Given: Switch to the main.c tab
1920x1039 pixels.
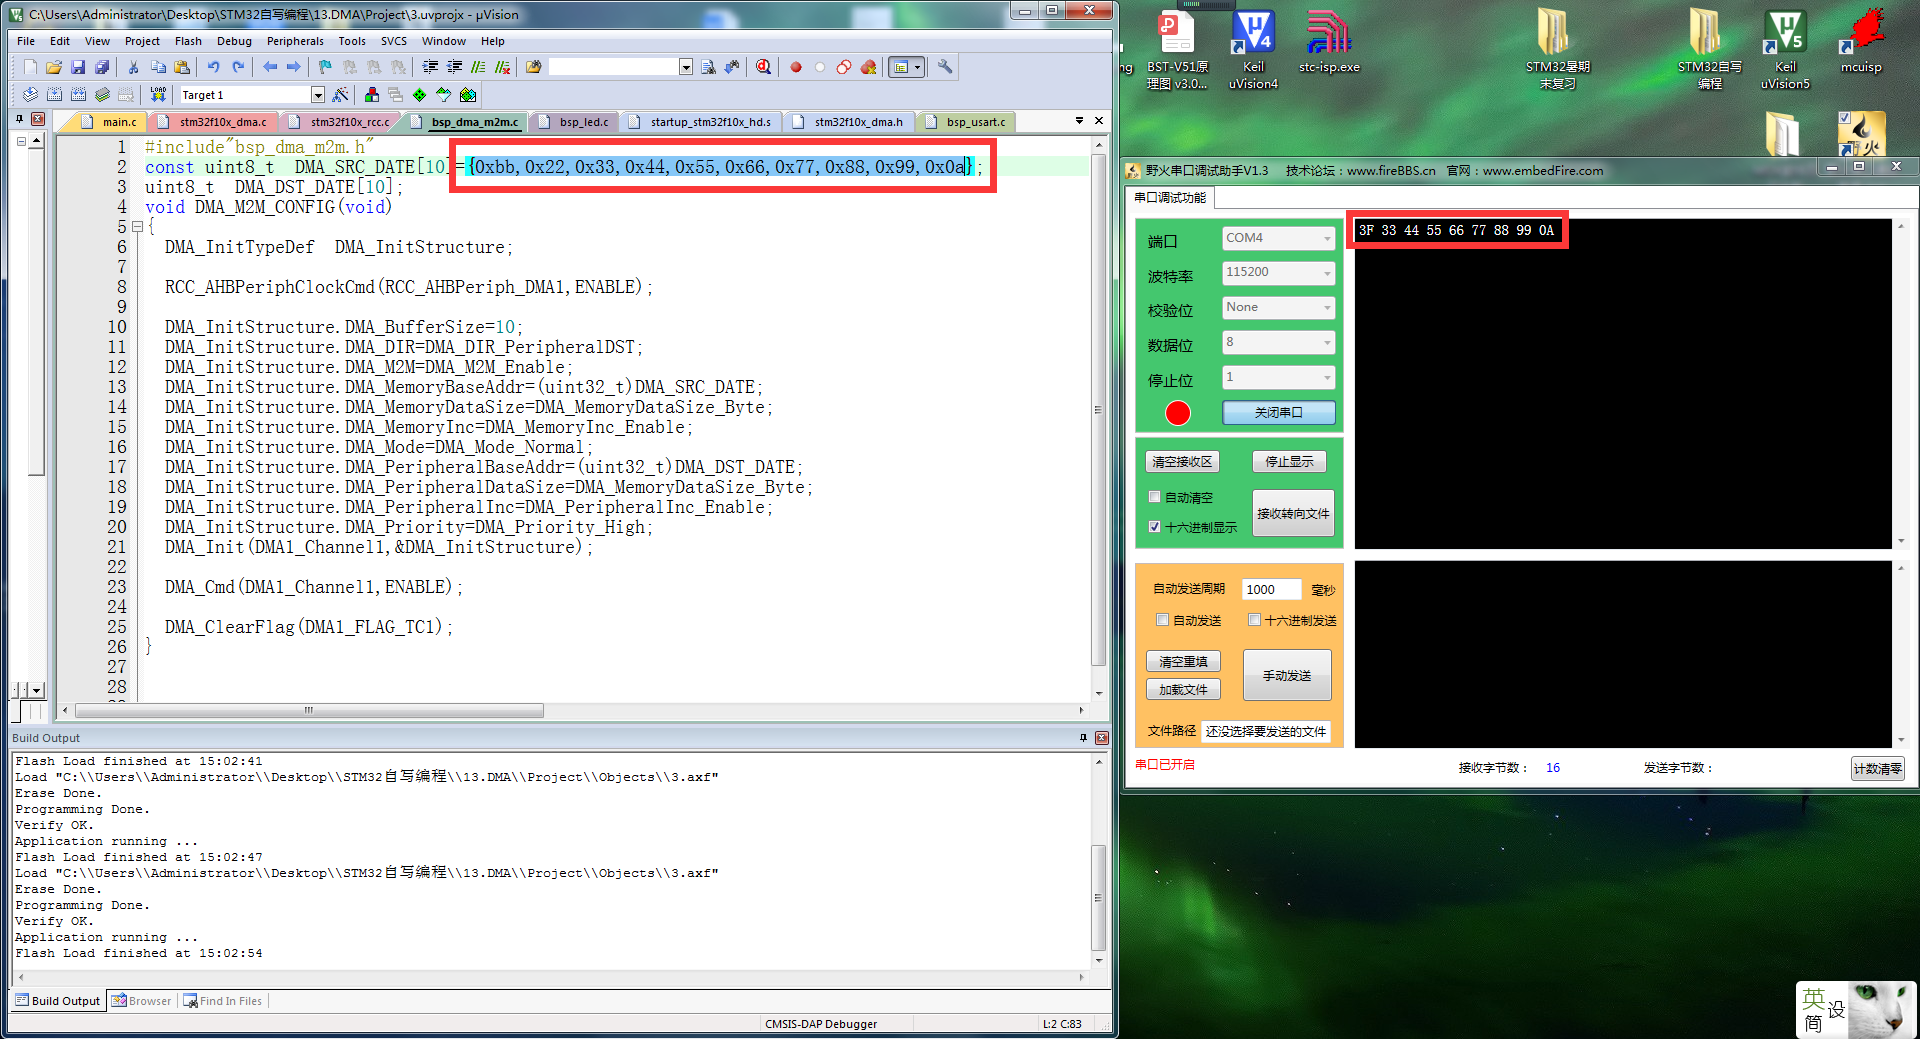Looking at the screenshot, I should (110, 122).
